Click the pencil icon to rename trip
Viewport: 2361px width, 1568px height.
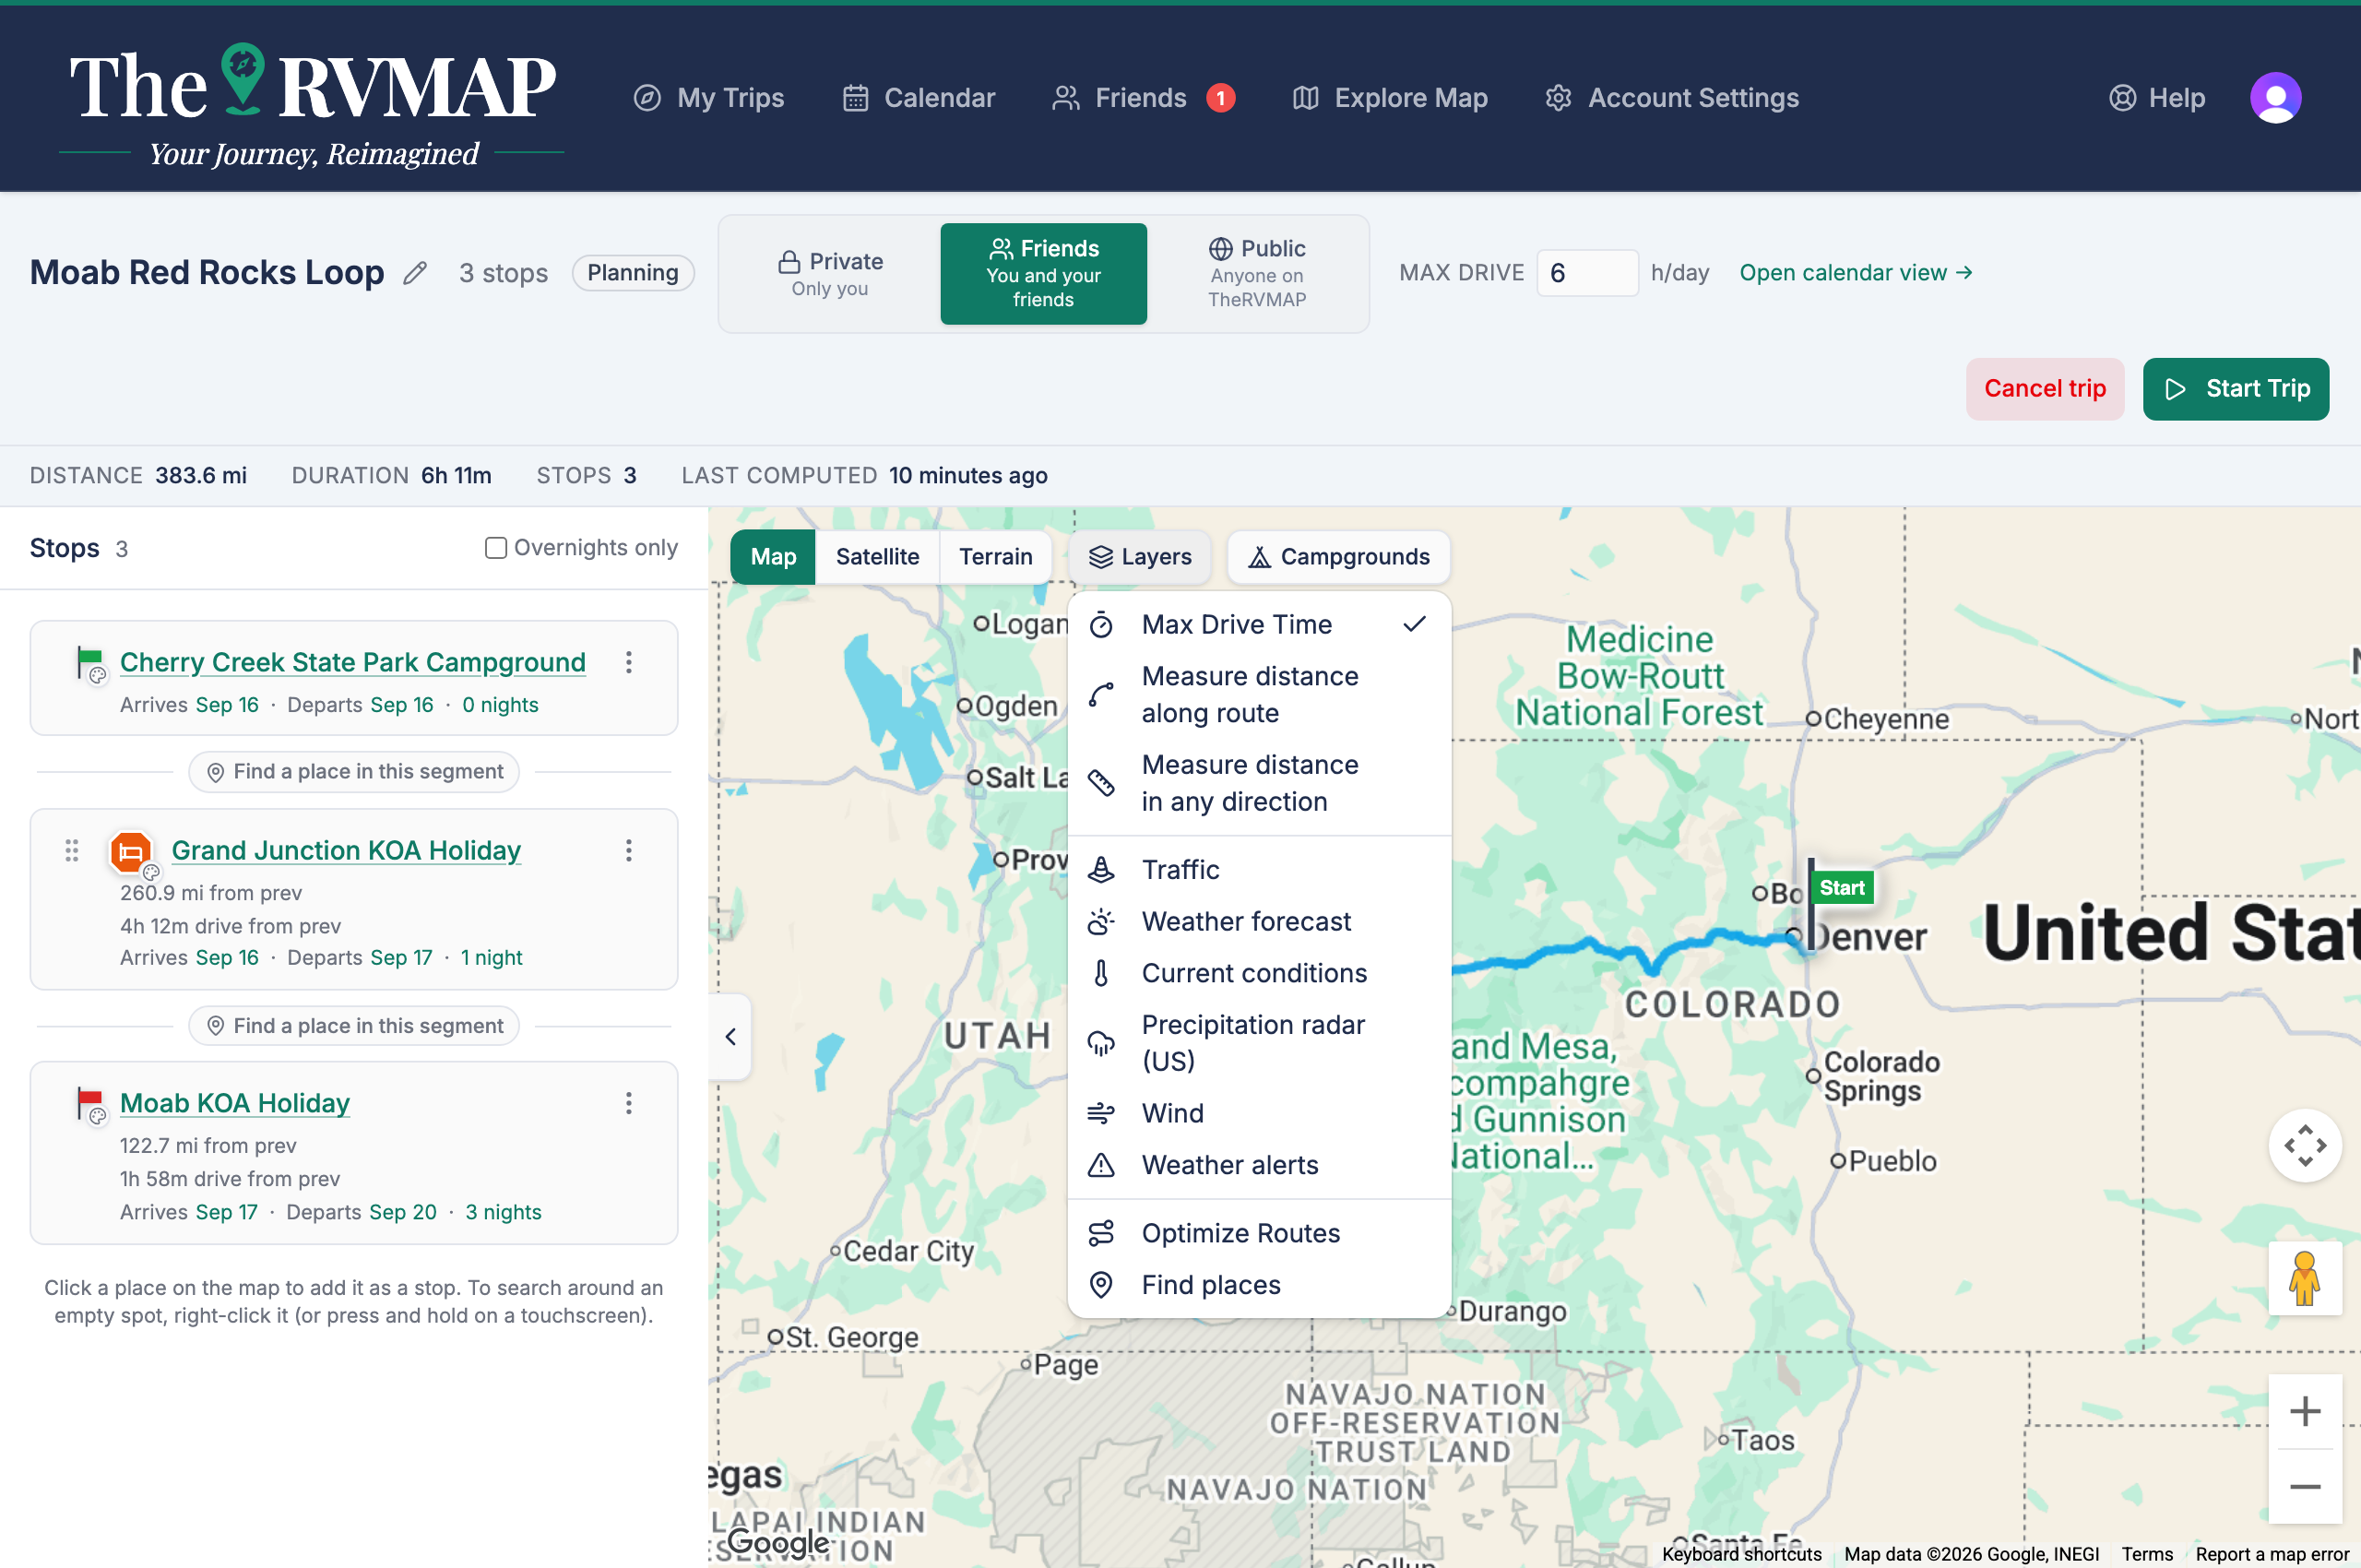coord(415,273)
